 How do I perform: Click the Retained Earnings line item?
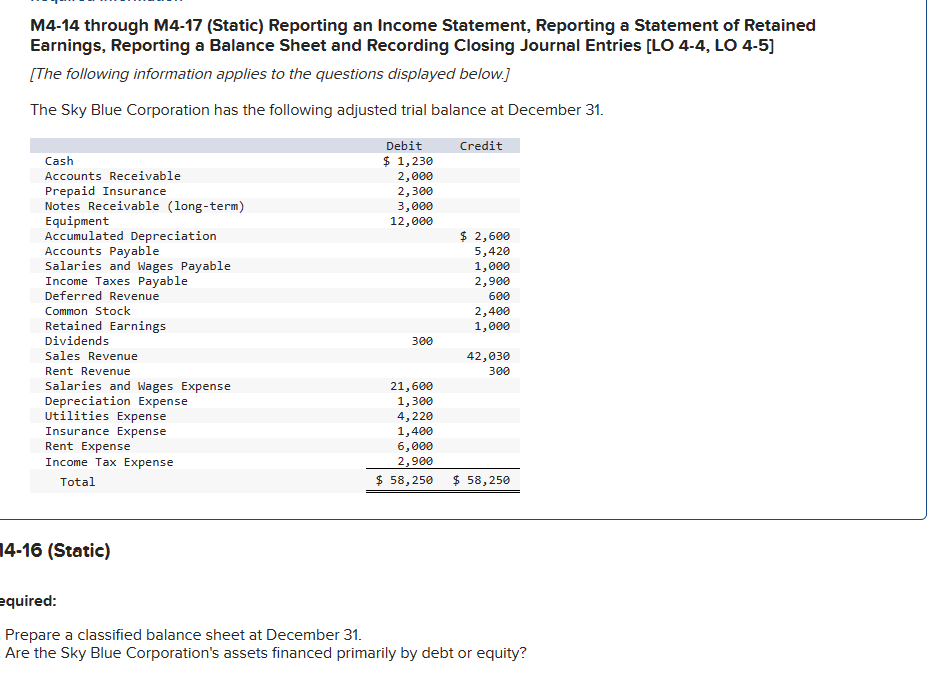[x=94, y=325]
